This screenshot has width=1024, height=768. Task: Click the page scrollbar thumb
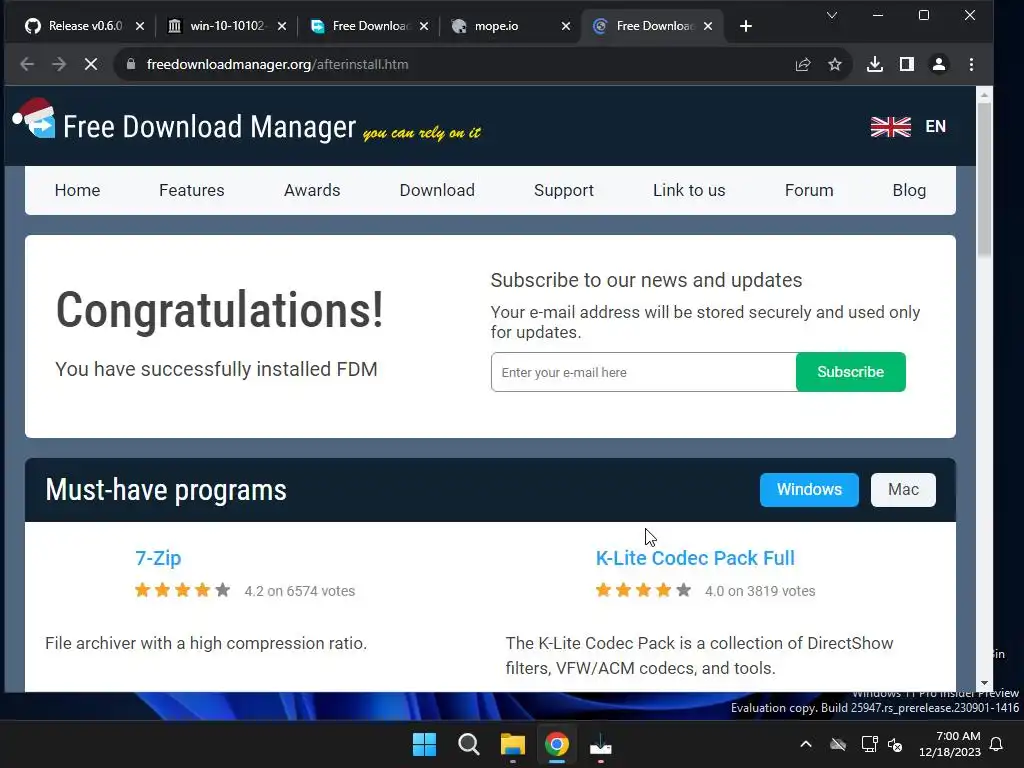click(x=984, y=178)
